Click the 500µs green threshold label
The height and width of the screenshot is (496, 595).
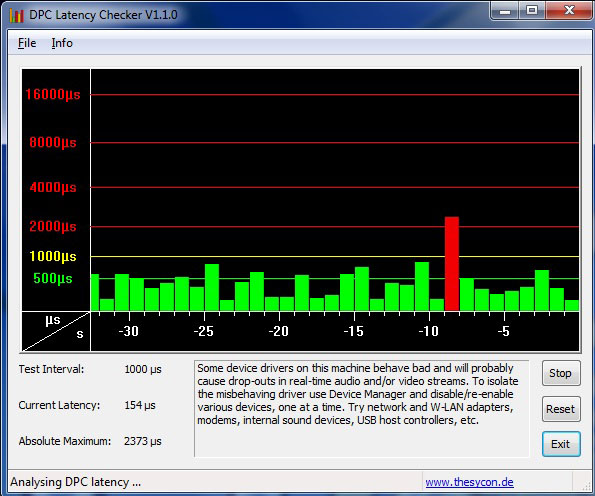pyautogui.click(x=53, y=279)
